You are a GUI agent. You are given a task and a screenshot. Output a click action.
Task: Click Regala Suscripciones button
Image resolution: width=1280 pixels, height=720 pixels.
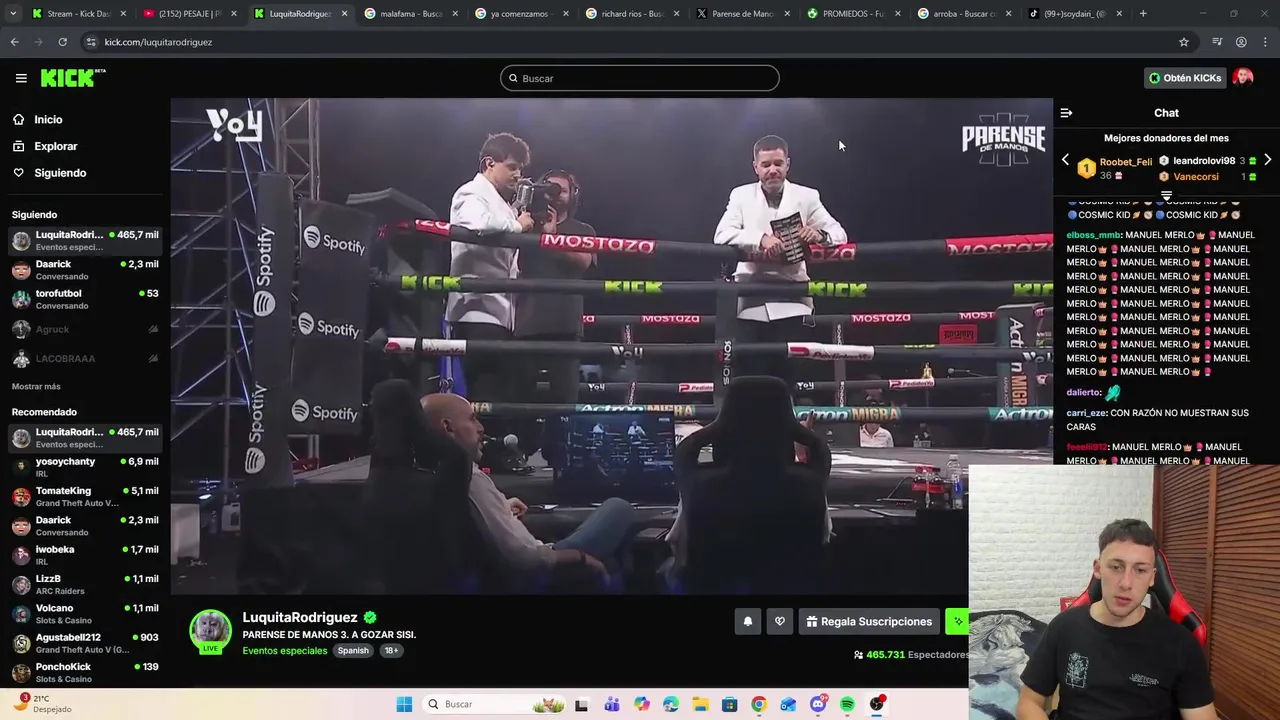pyautogui.click(x=869, y=621)
